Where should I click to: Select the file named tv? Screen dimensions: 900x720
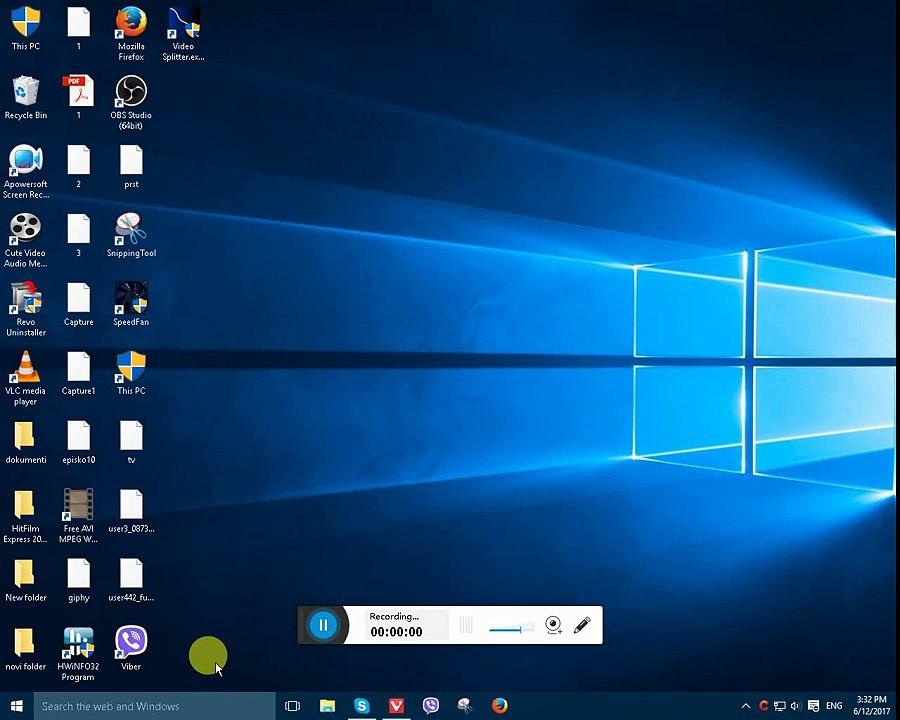[131, 442]
